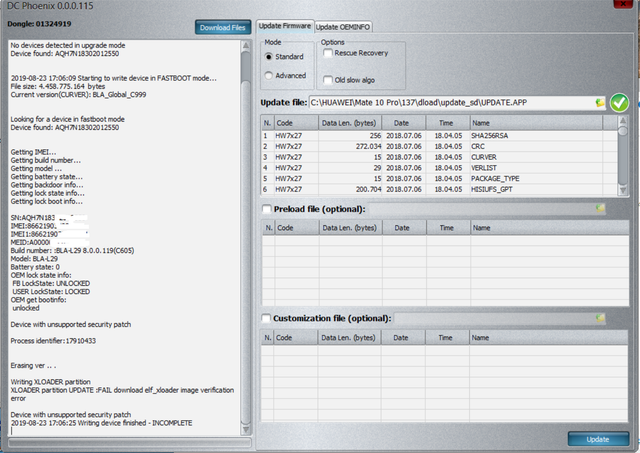Open customization file browse folder icon

600,318
